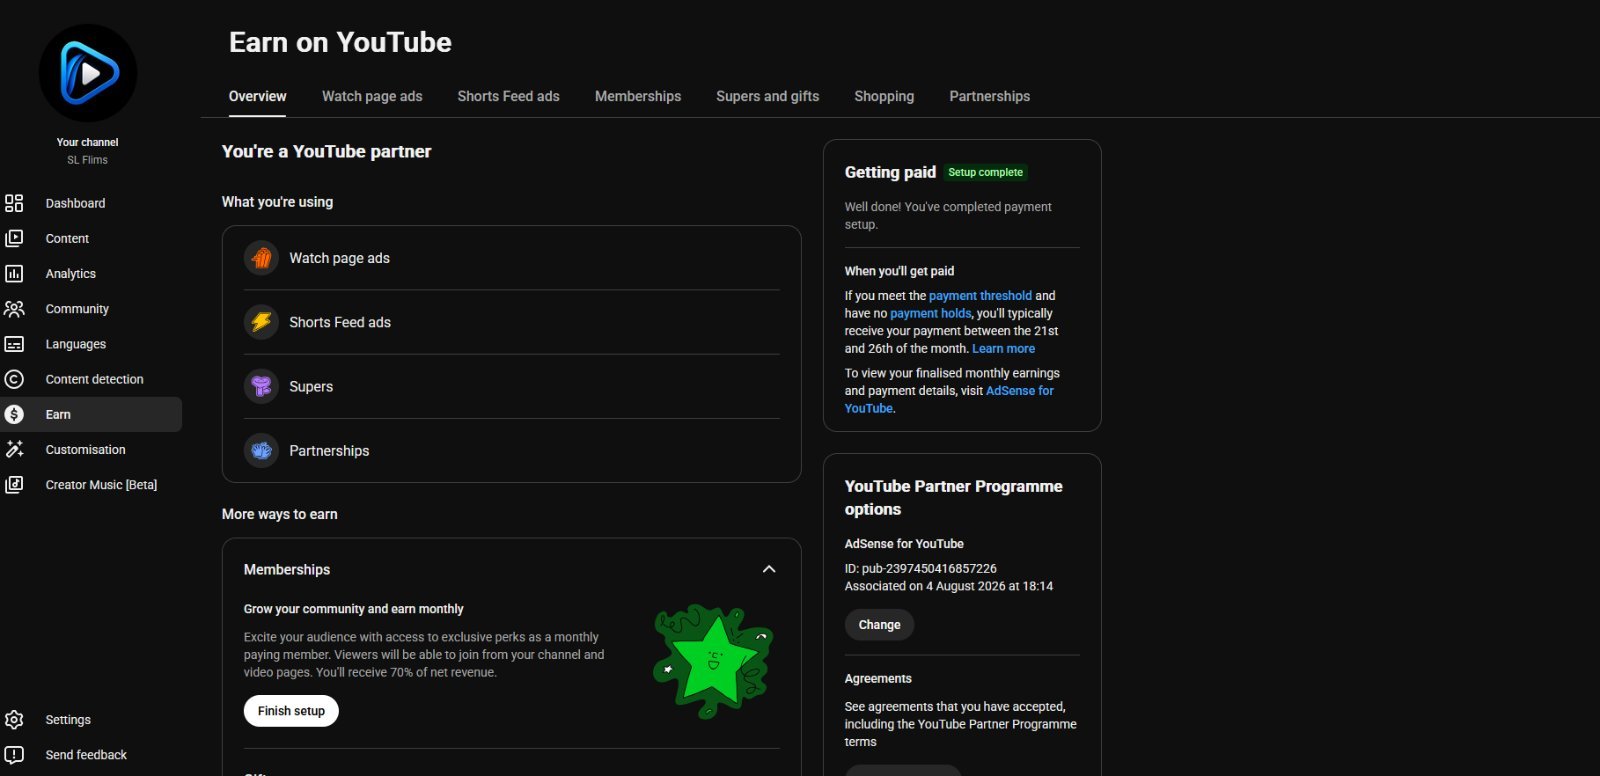The height and width of the screenshot is (776, 1600).
Task: Click the Memberships card heading
Action: point(287,569)
